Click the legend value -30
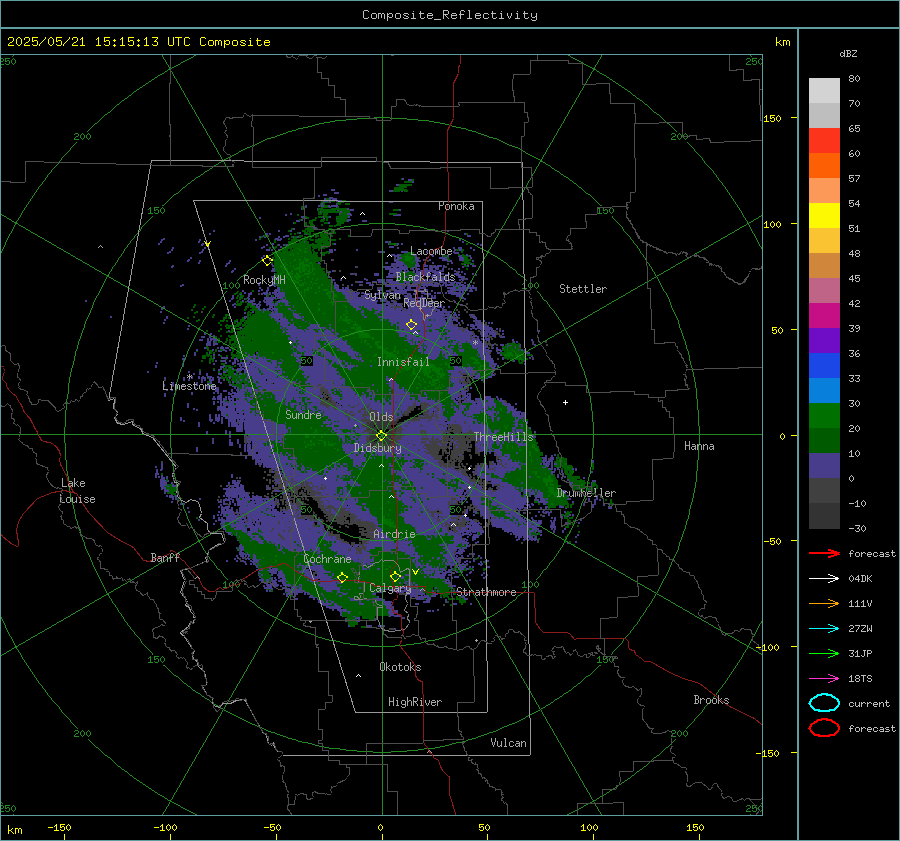 tap(857, 528)
